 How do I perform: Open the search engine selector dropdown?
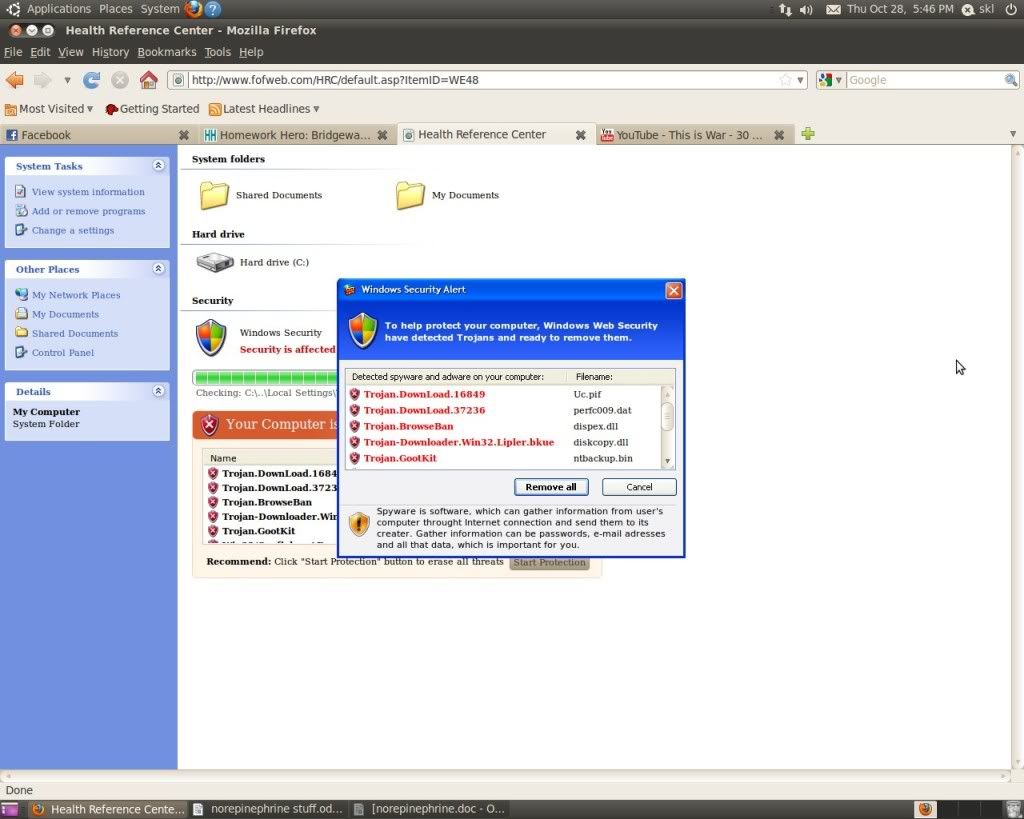(830, 80)
